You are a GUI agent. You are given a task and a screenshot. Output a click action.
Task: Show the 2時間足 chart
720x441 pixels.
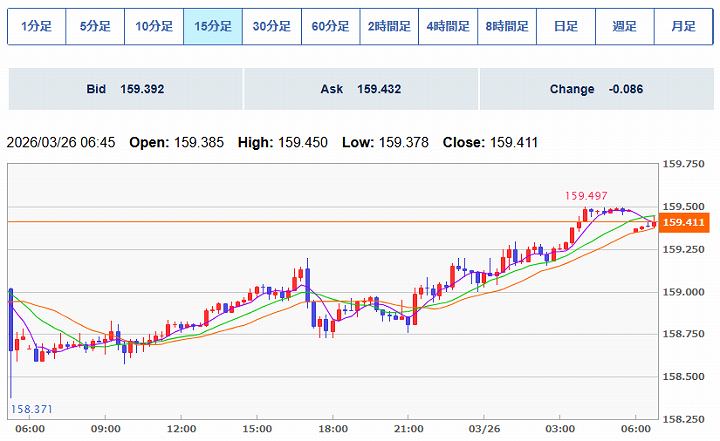click(389, 27)
